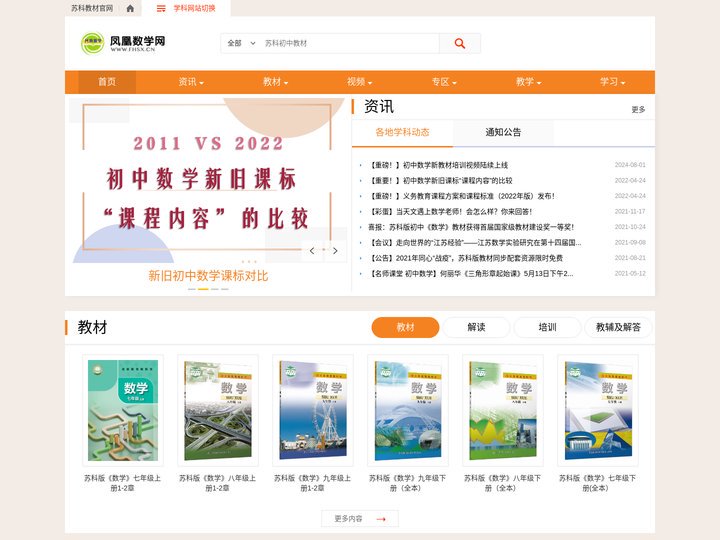Click title 苏科版《数学》九年级下册 (全本)
This screenshot has width=720, height=540.
pyautogui.click(x=408, y=483)
